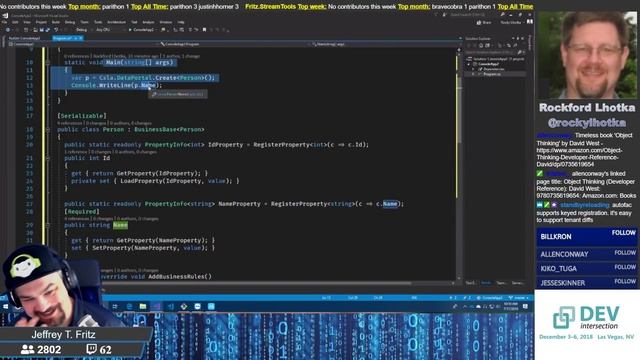Click the VS Code taskbar icon

[171, 307]
